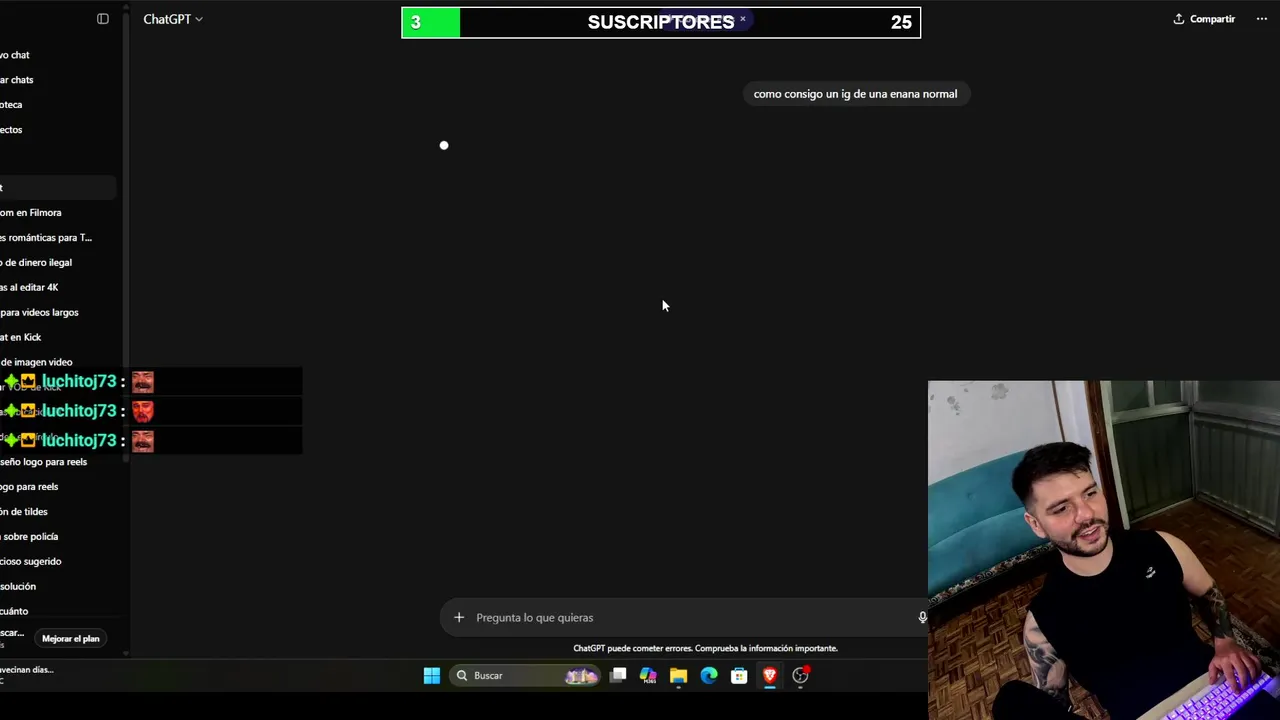Open the chat ending 'cuánto'
1280x720 pixels.
tap(15, 611)
